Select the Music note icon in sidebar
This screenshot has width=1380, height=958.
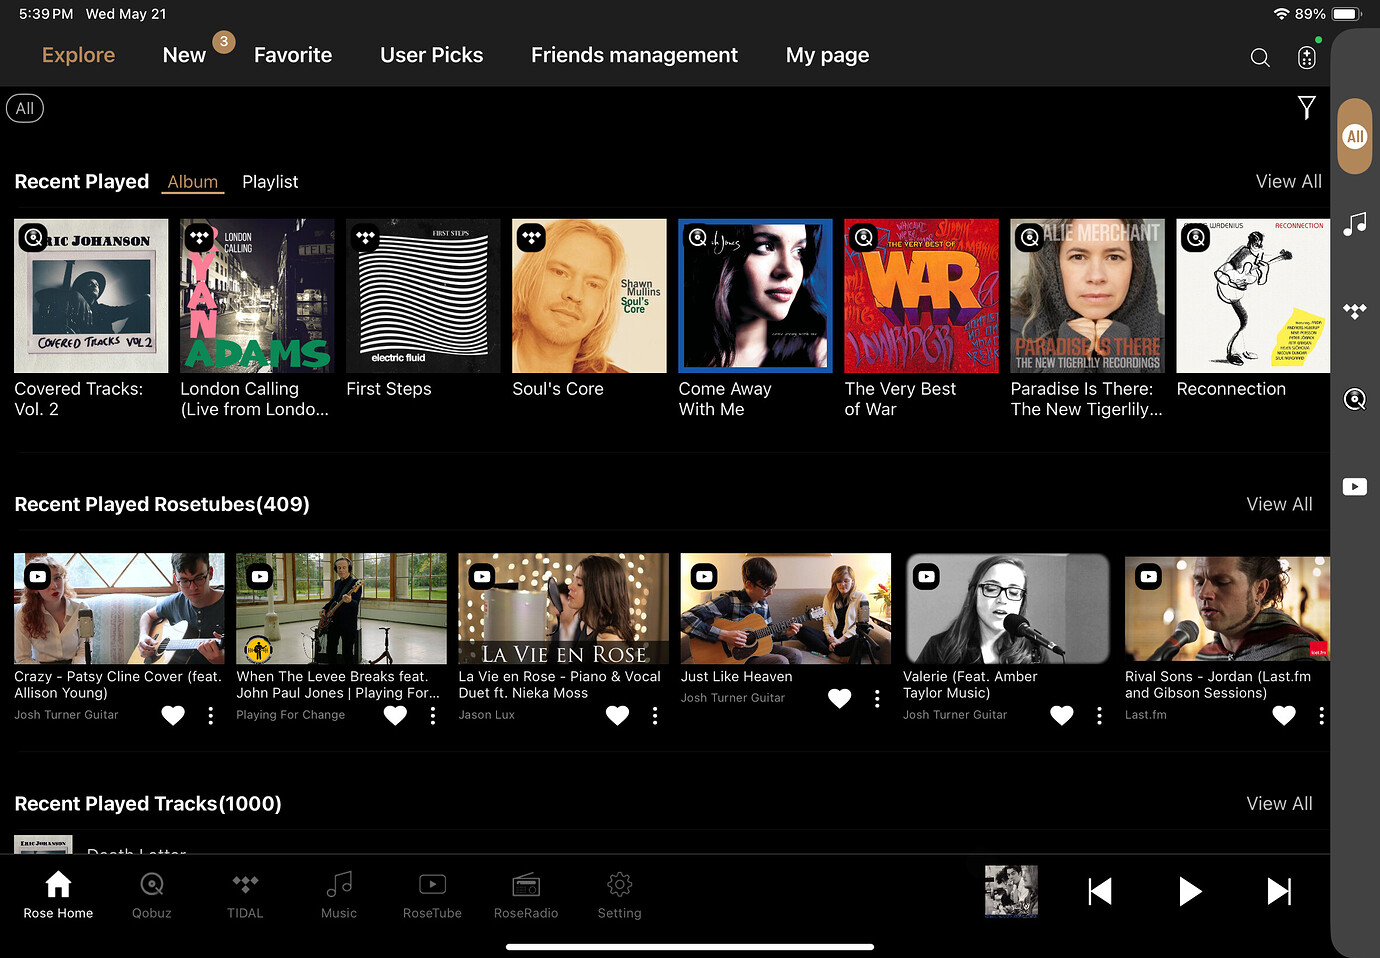point(1355,224)
